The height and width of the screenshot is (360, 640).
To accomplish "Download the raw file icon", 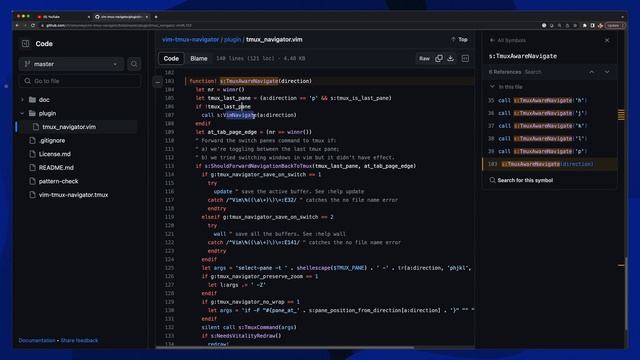I will [450, 58].
